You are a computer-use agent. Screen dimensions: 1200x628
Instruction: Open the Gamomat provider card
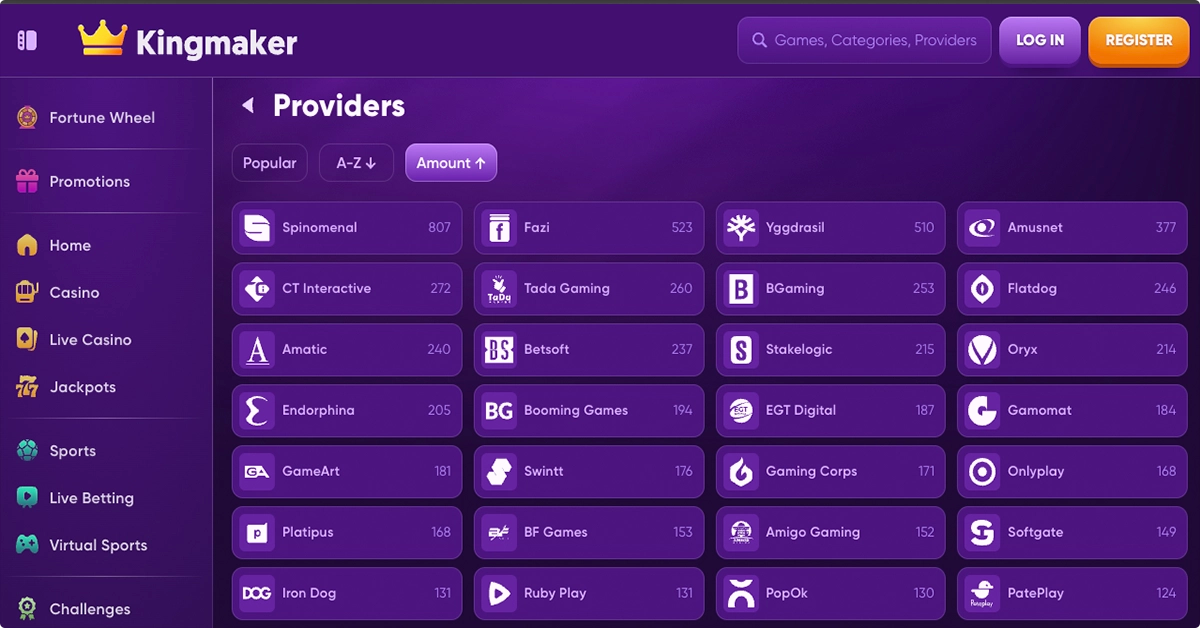click(x=1072, y=410)
